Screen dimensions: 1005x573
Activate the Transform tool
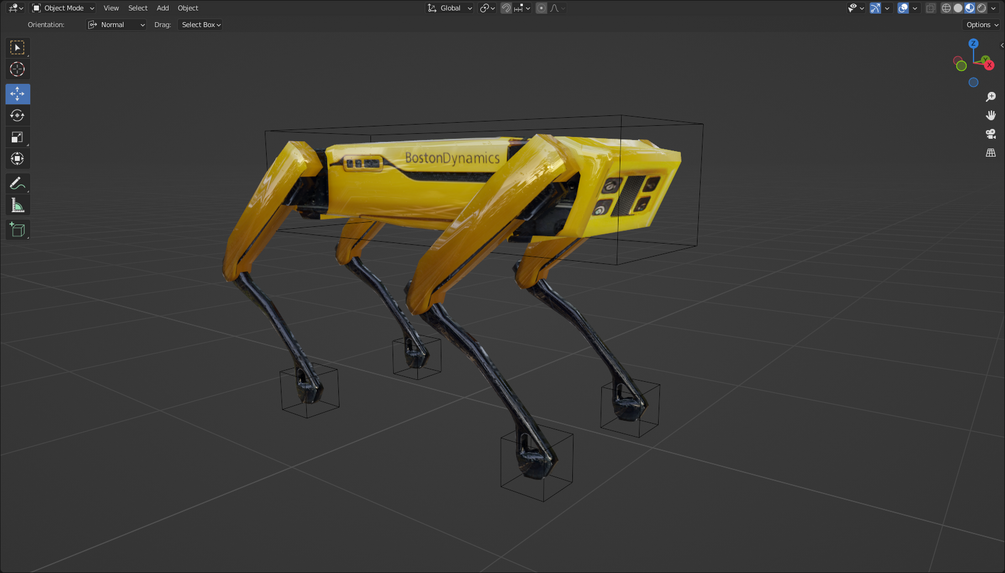point(17,159)
